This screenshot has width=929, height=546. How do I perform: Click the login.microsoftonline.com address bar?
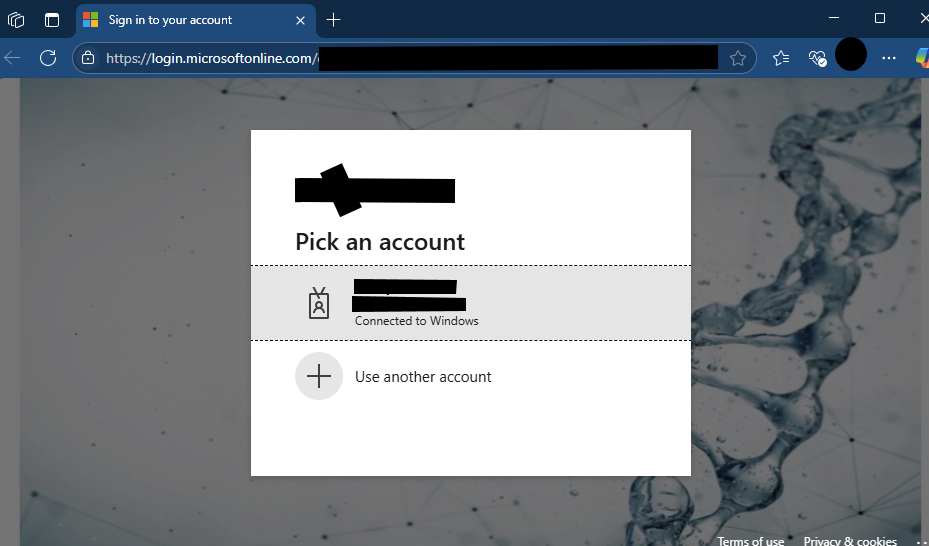point(414,58)
